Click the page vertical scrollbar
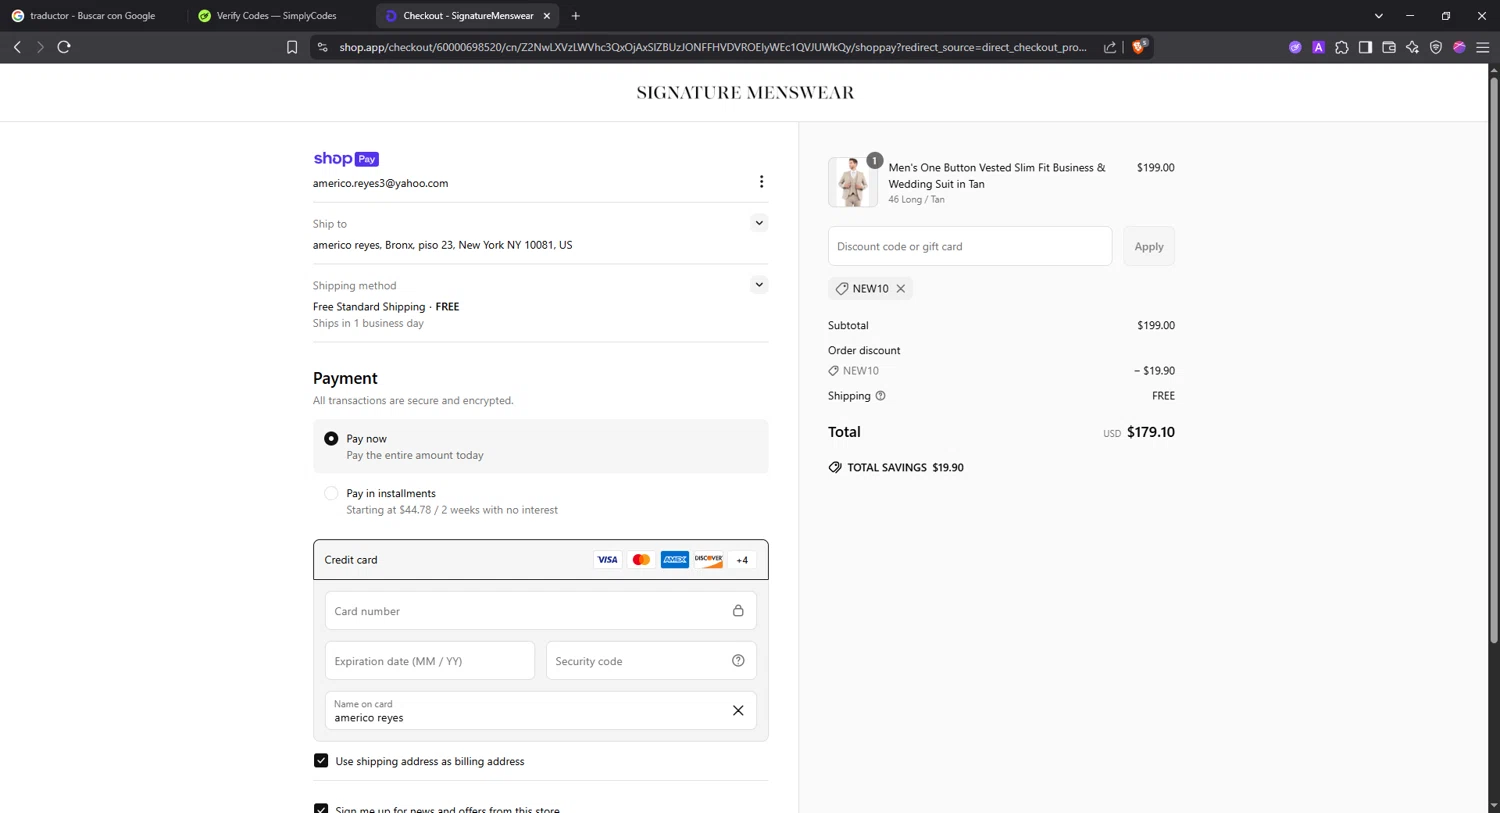This screenshot has width=1500, height=813. point(1494,360)
